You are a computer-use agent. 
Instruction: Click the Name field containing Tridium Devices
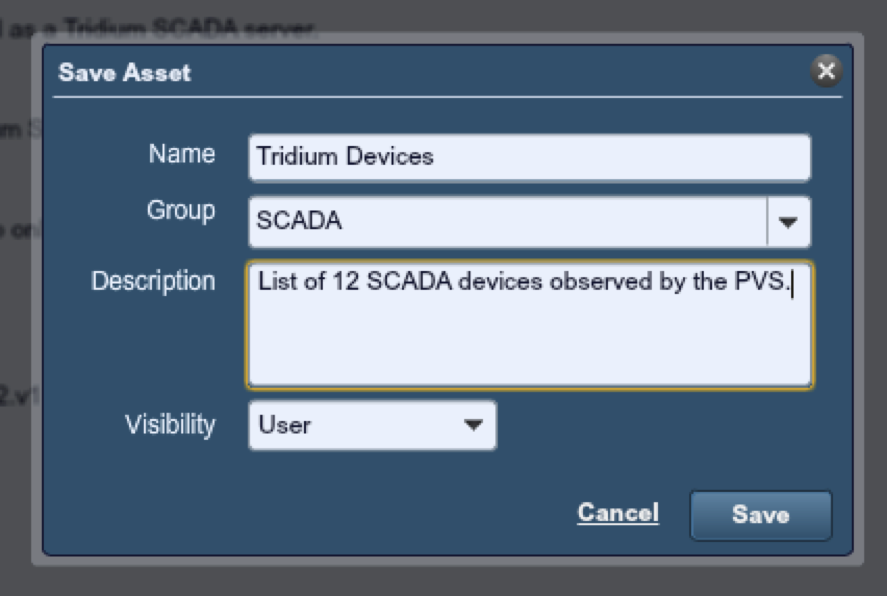tap(530, 157)
